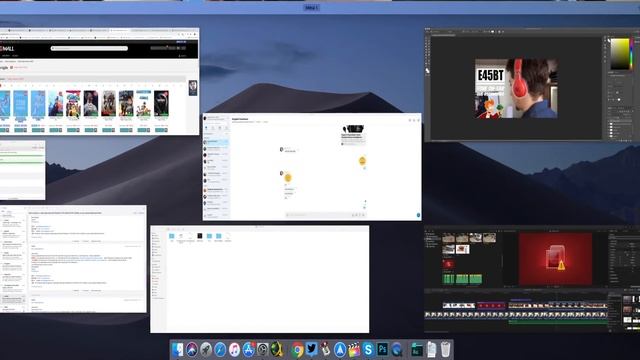Screen dimensions: 640x360
Task: Bring the Chrome browser window to front
Action: coord(100,81)
